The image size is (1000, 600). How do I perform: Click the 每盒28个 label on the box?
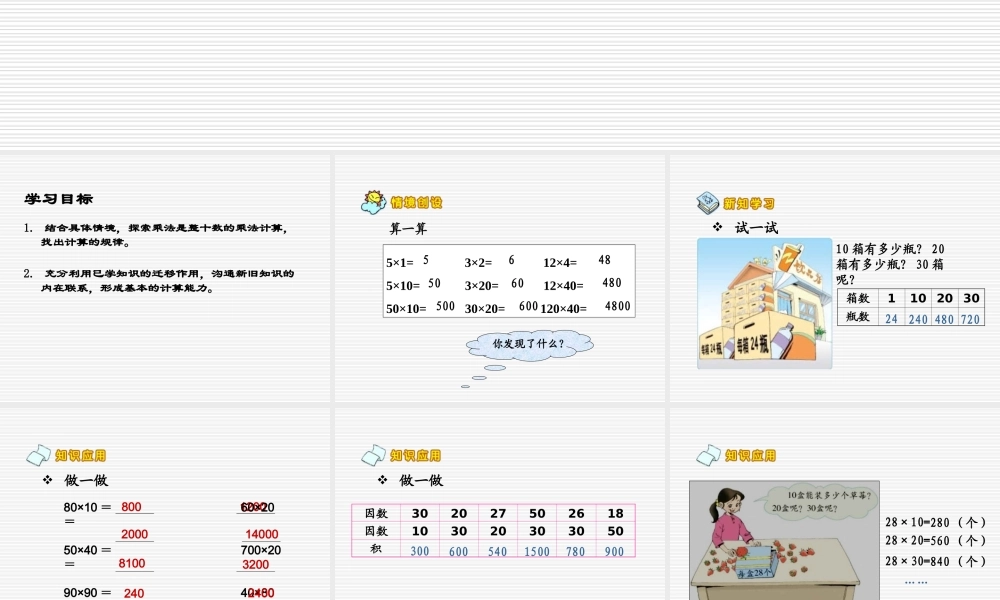coord(756,573)
